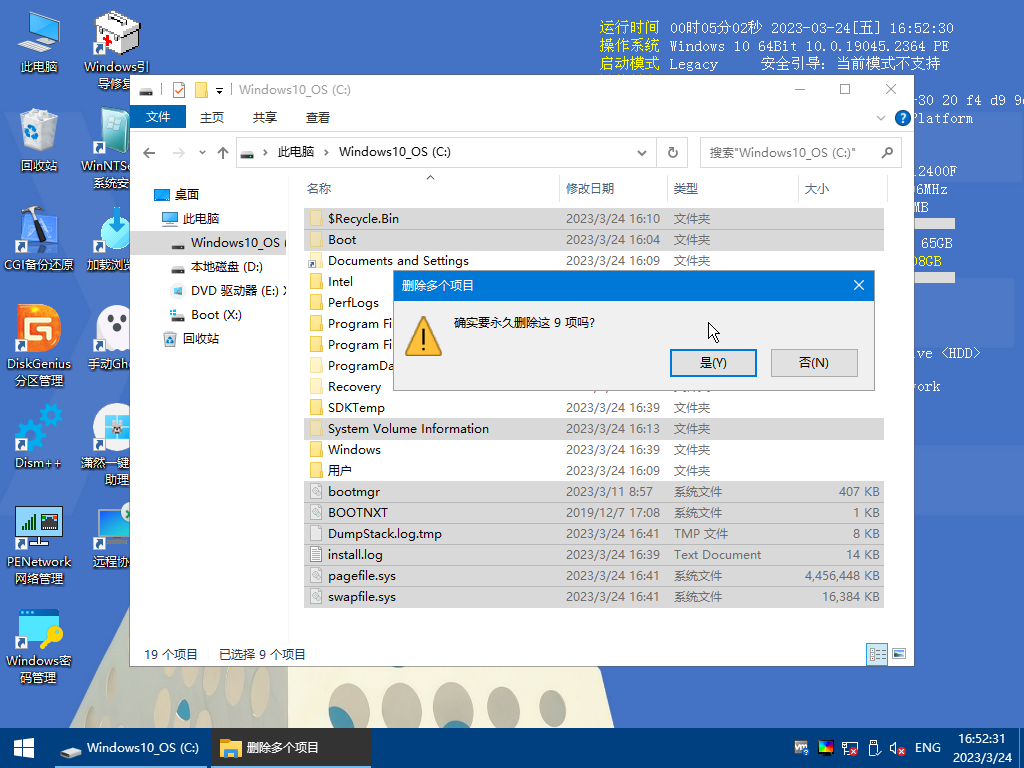
Task: Click the refresh button beside address bar
Action: (x=673, y=152)
